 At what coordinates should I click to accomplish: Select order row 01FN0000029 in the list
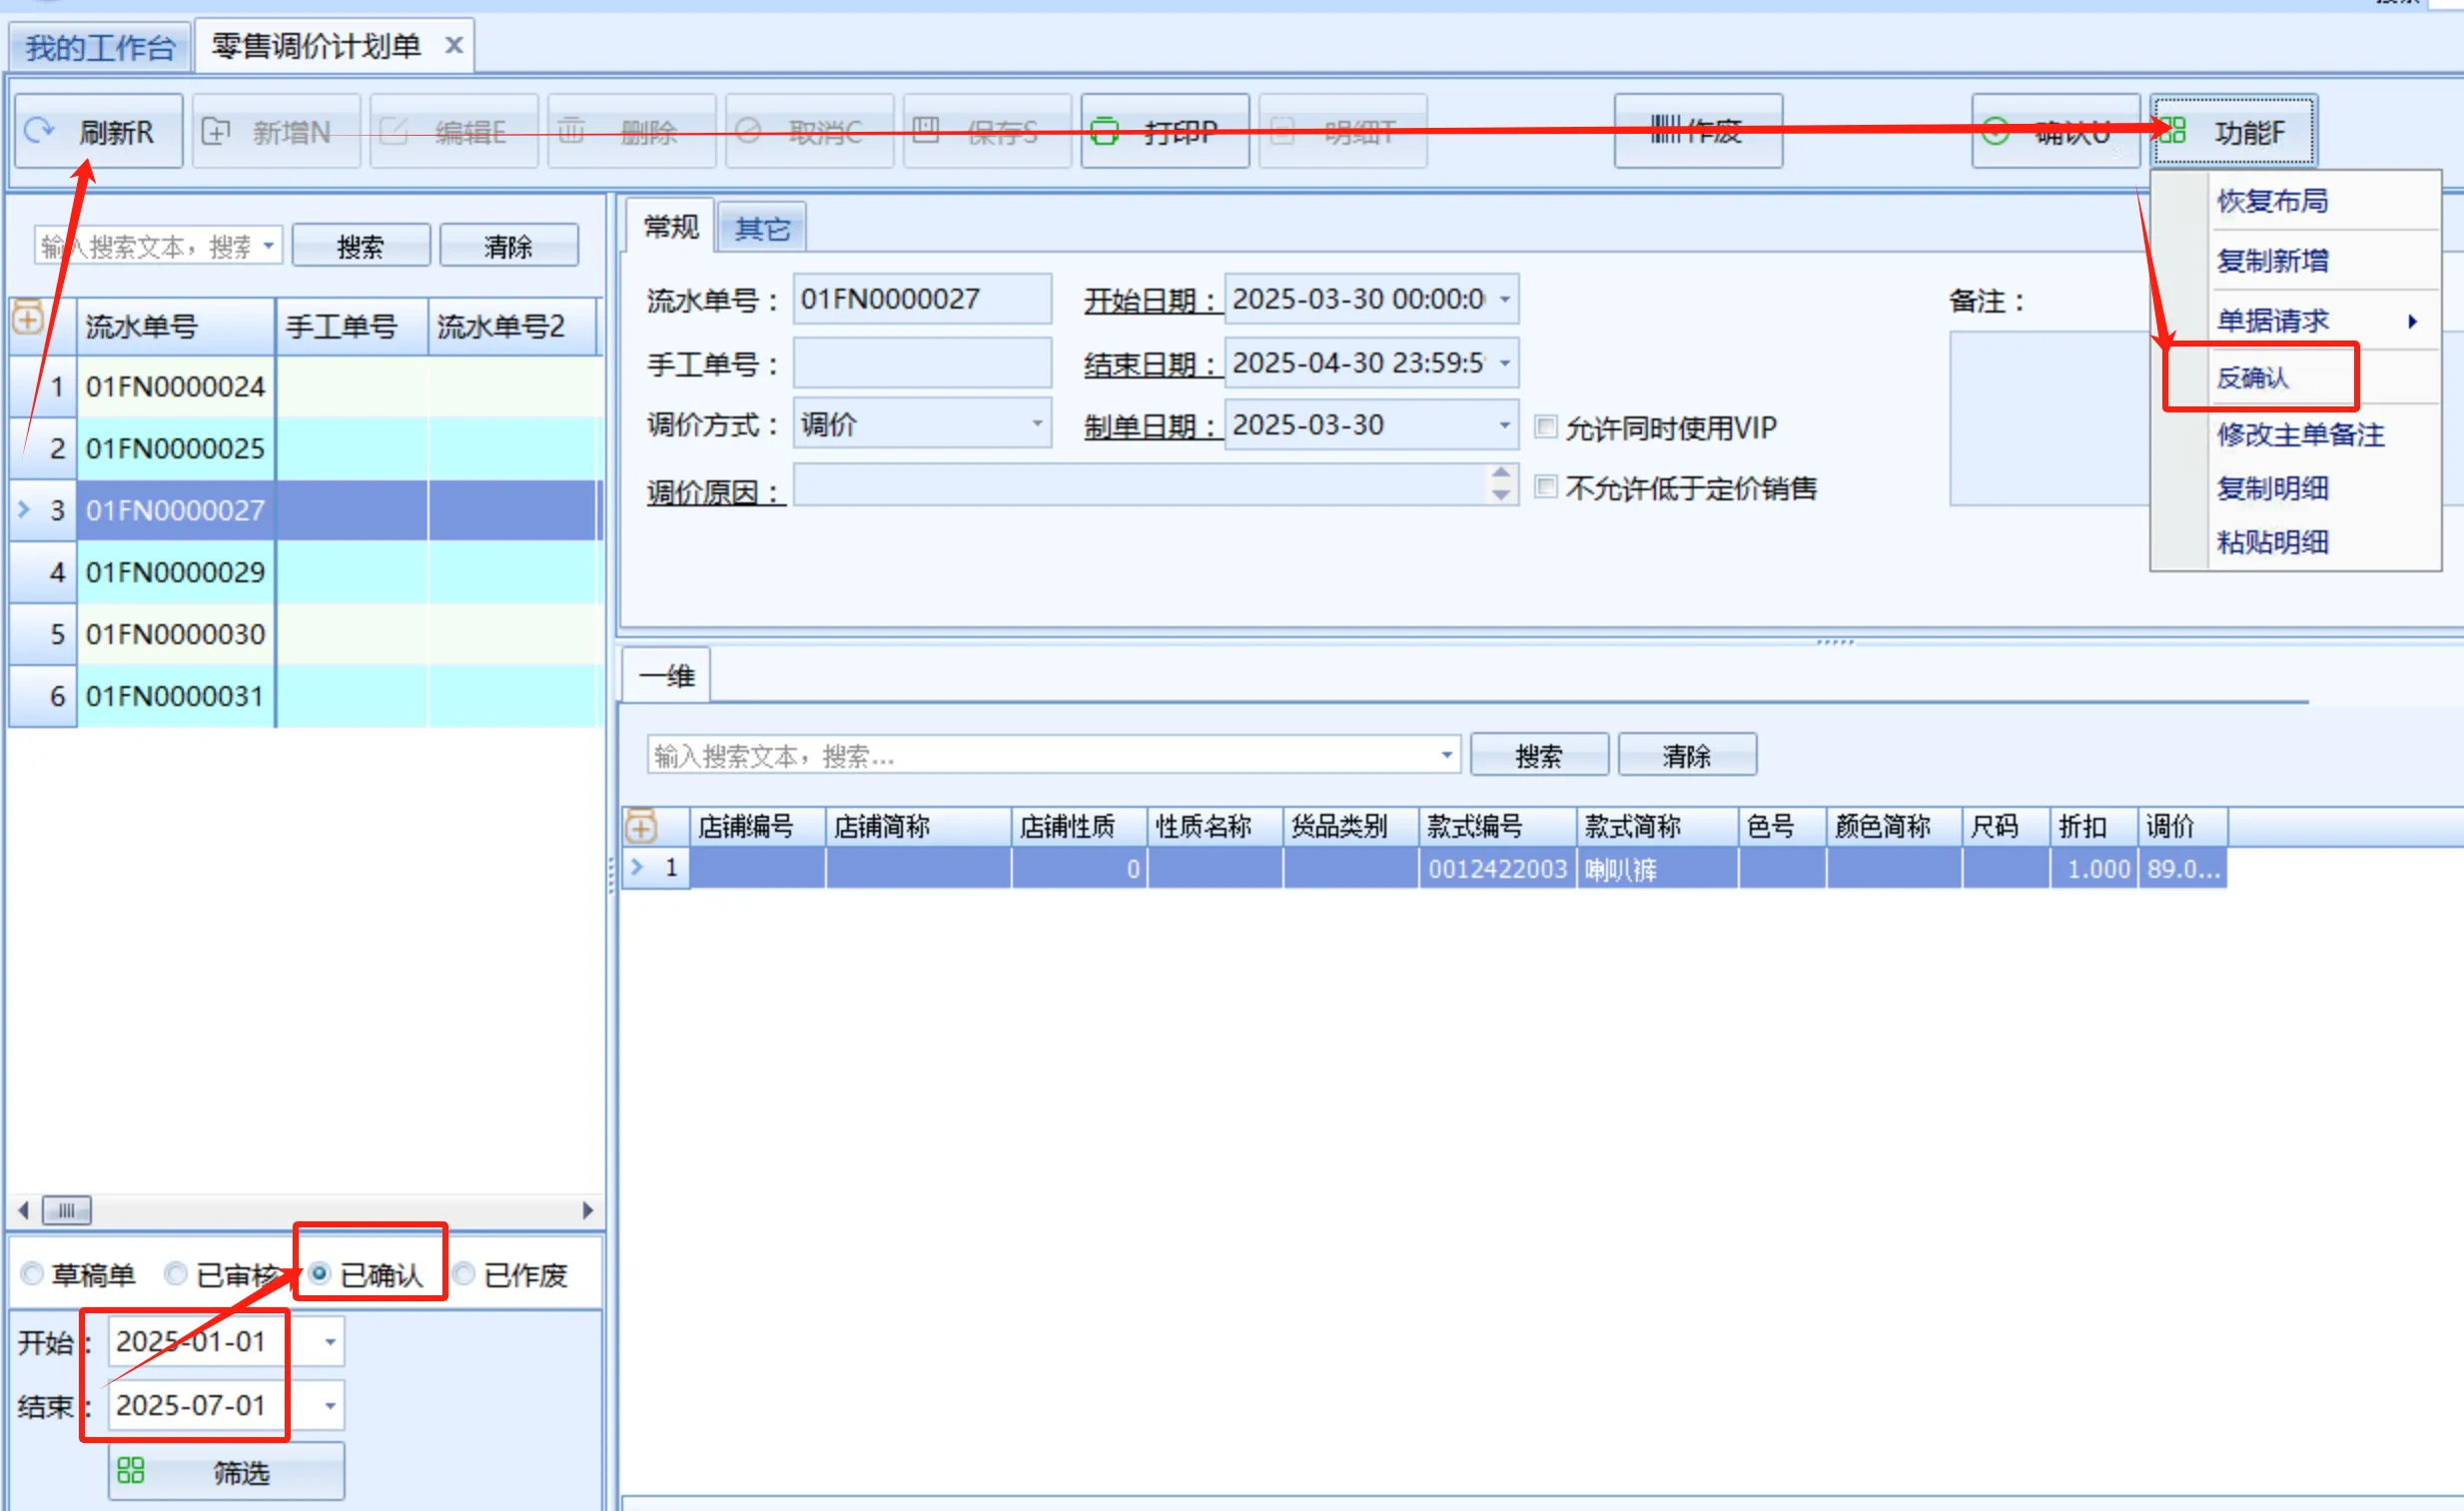pyautogui.click(x=175, y=572)
